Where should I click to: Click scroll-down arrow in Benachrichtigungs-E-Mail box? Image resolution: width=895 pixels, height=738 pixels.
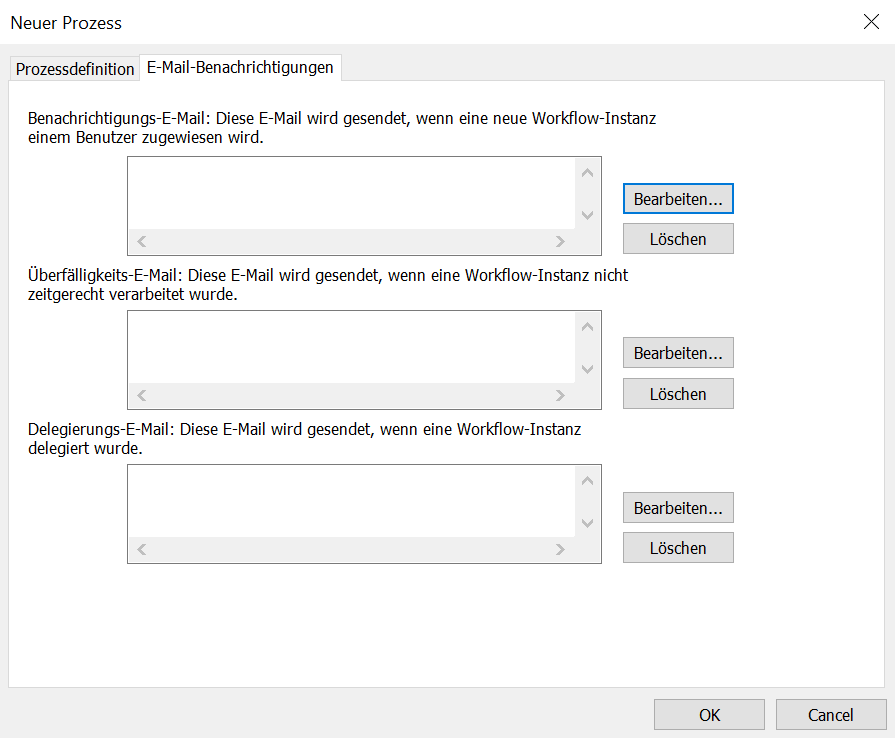pyautogui.click(x=587, y=215)
